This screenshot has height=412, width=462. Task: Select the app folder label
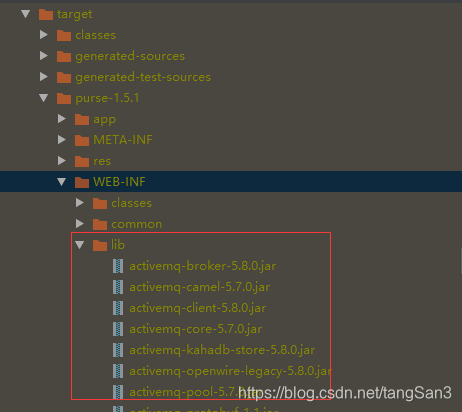point(105,120)
